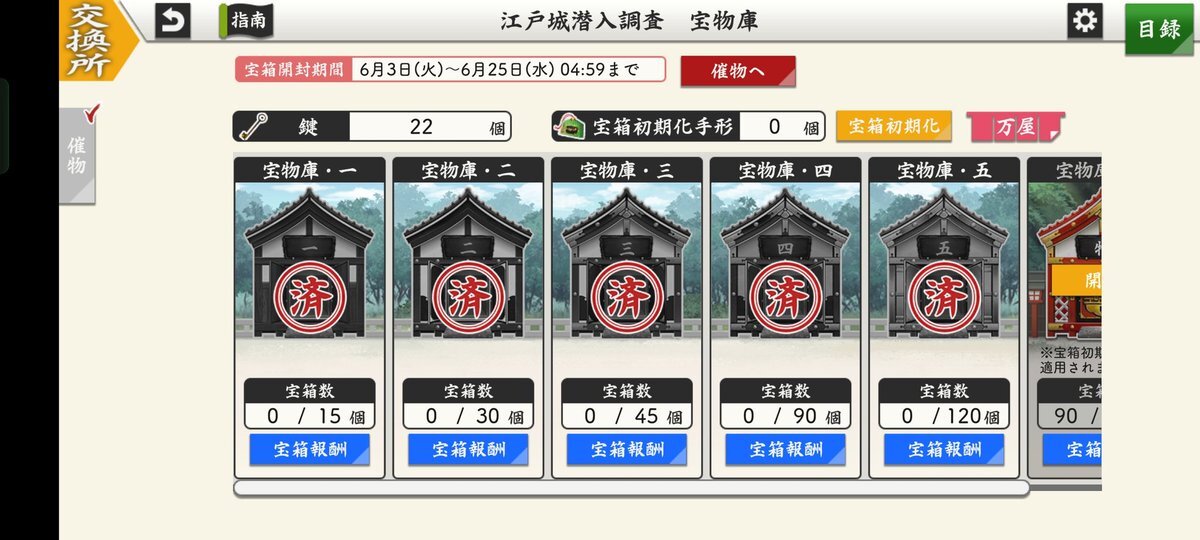Open the 目録 catalog button
Image resolution: width=1200 pixels, height=540 pixels.
point(1158,29)
